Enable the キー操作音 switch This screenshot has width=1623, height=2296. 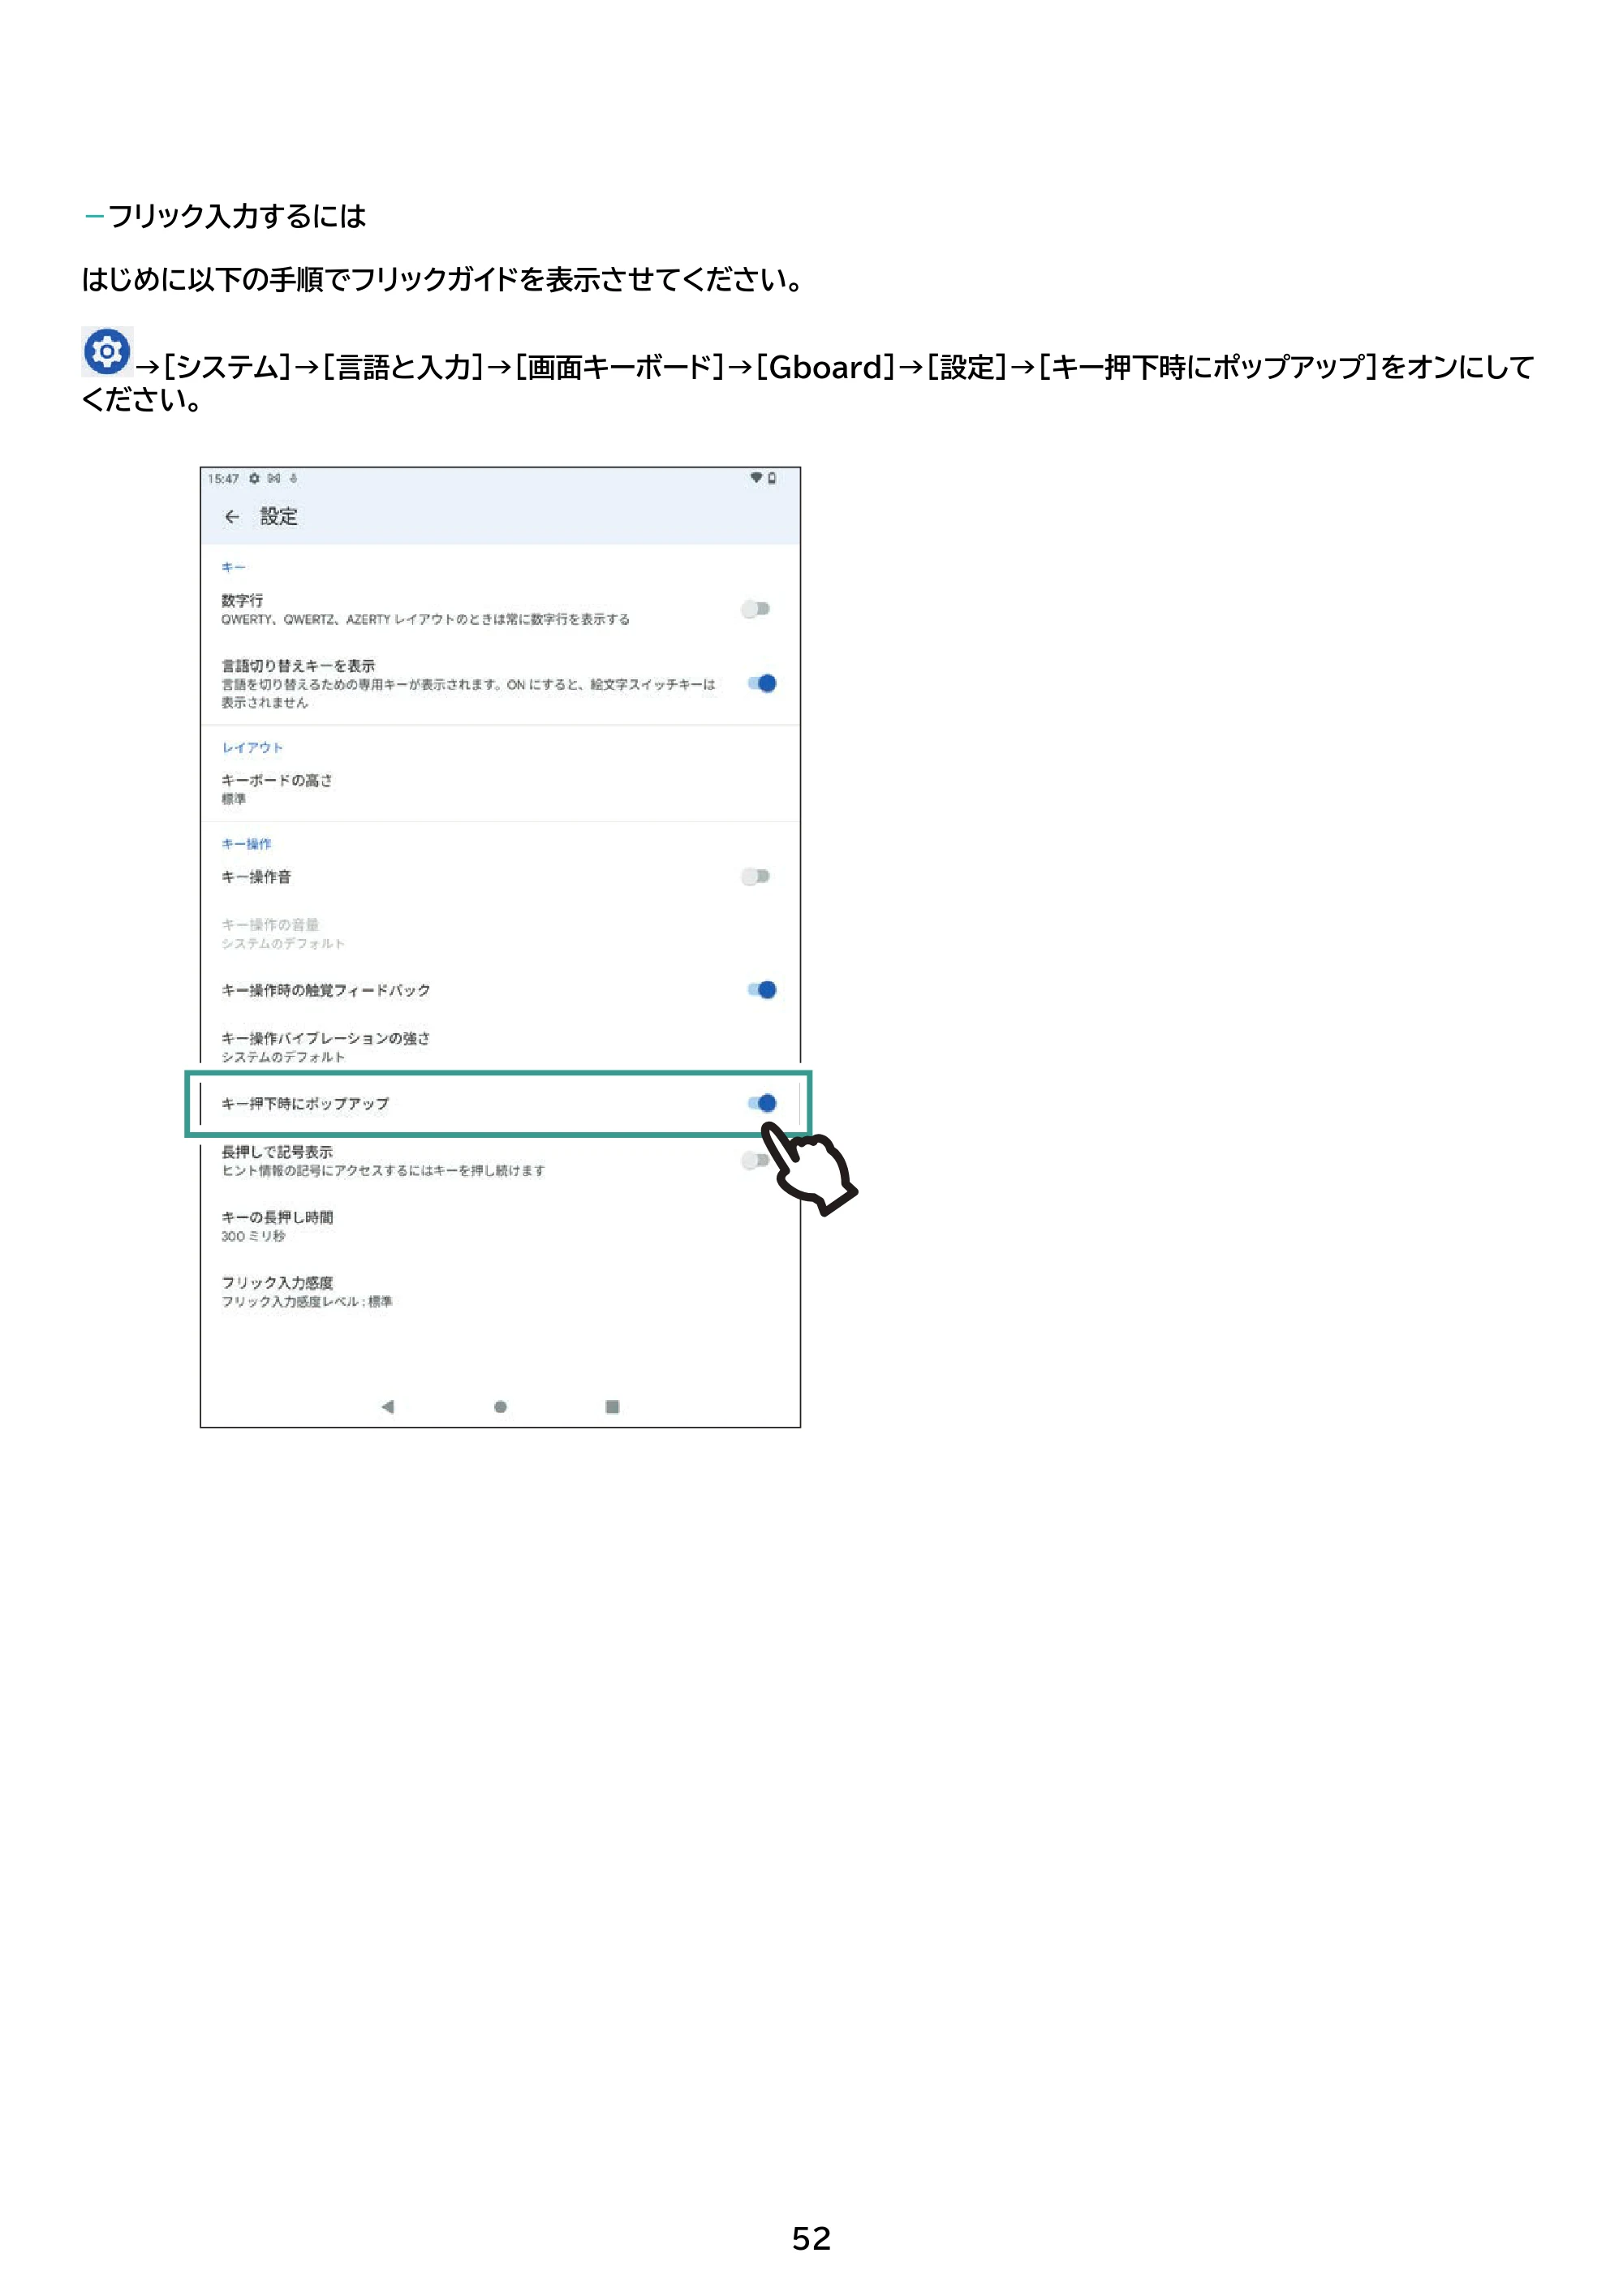point(756,877)
